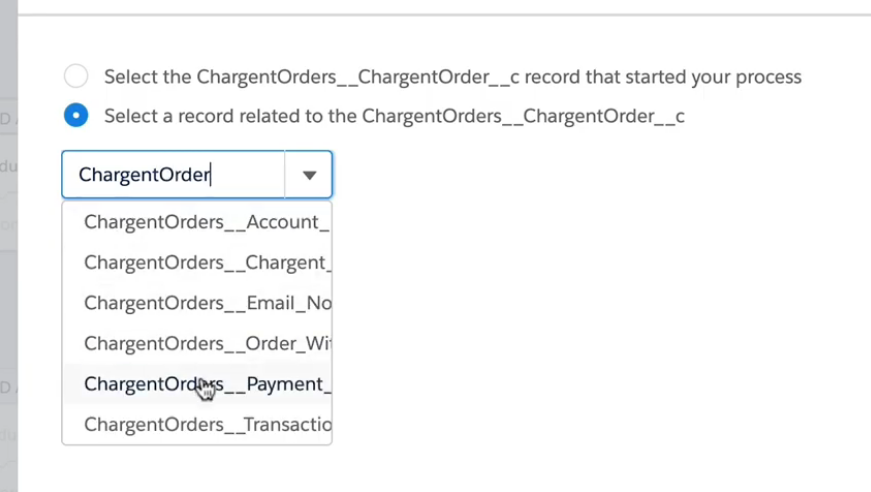Click the 'Select the ChargentOrders__ChargentOrder__c record' label text
871x492 pixels.
tap(452, 77)
